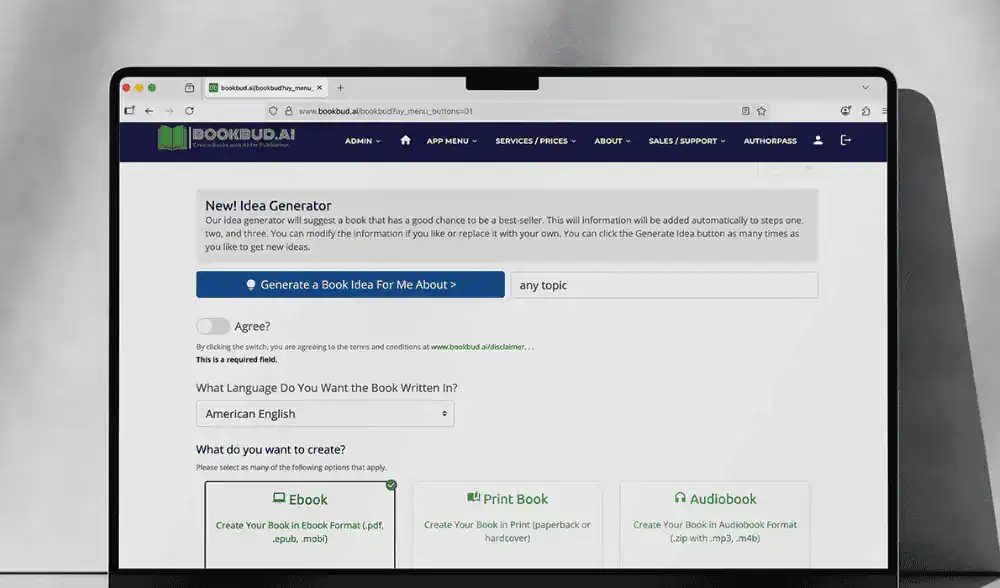1000x588 pixels.
Task: Open the American English language dropdown
Action: click(325, 414)
